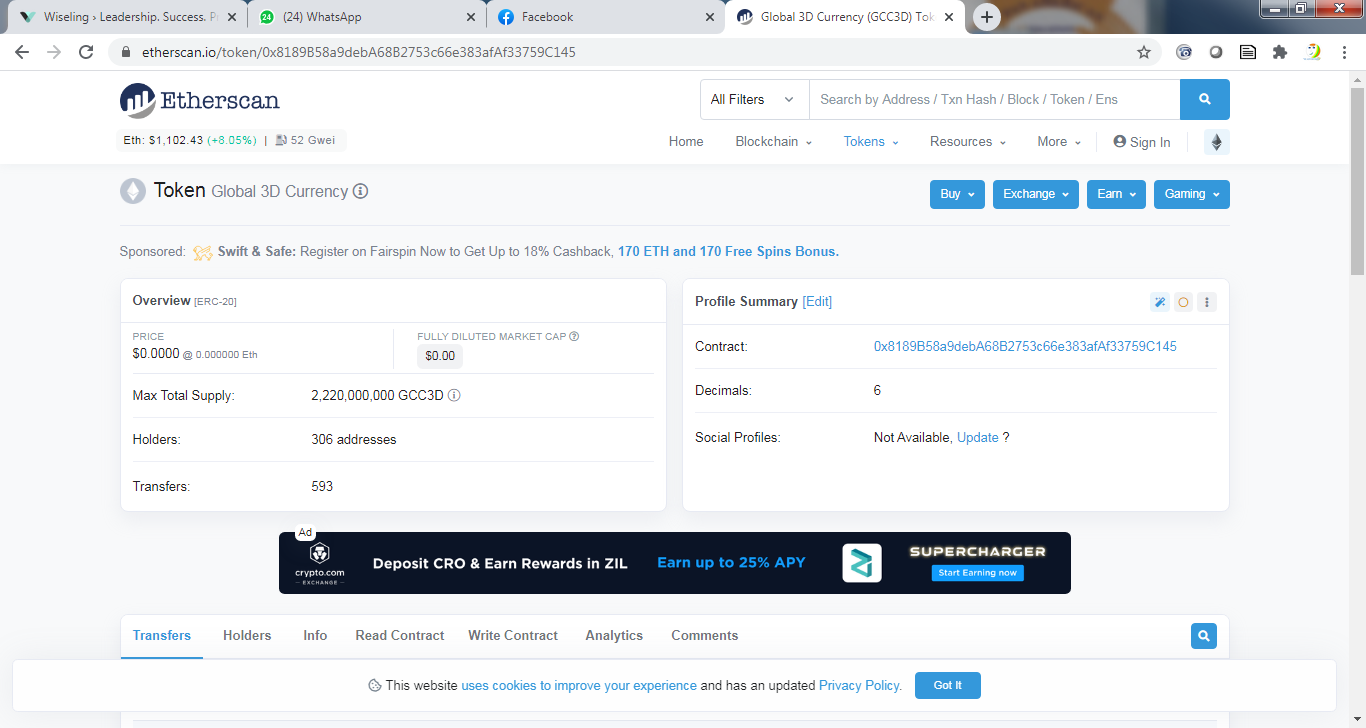The height and width of the screenshot is (728, 1366).
Task: Click the browser address bar URL
Action: [357, 52]
